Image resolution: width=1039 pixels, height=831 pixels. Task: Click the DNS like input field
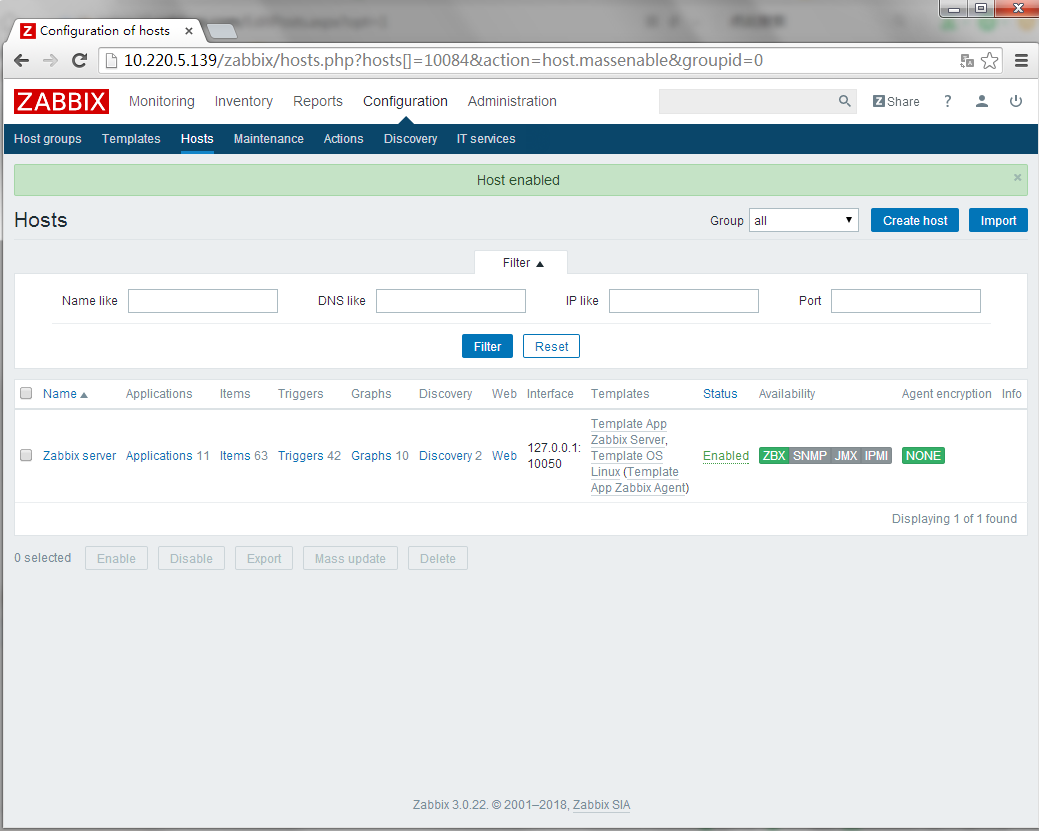(x=451, y=301)
